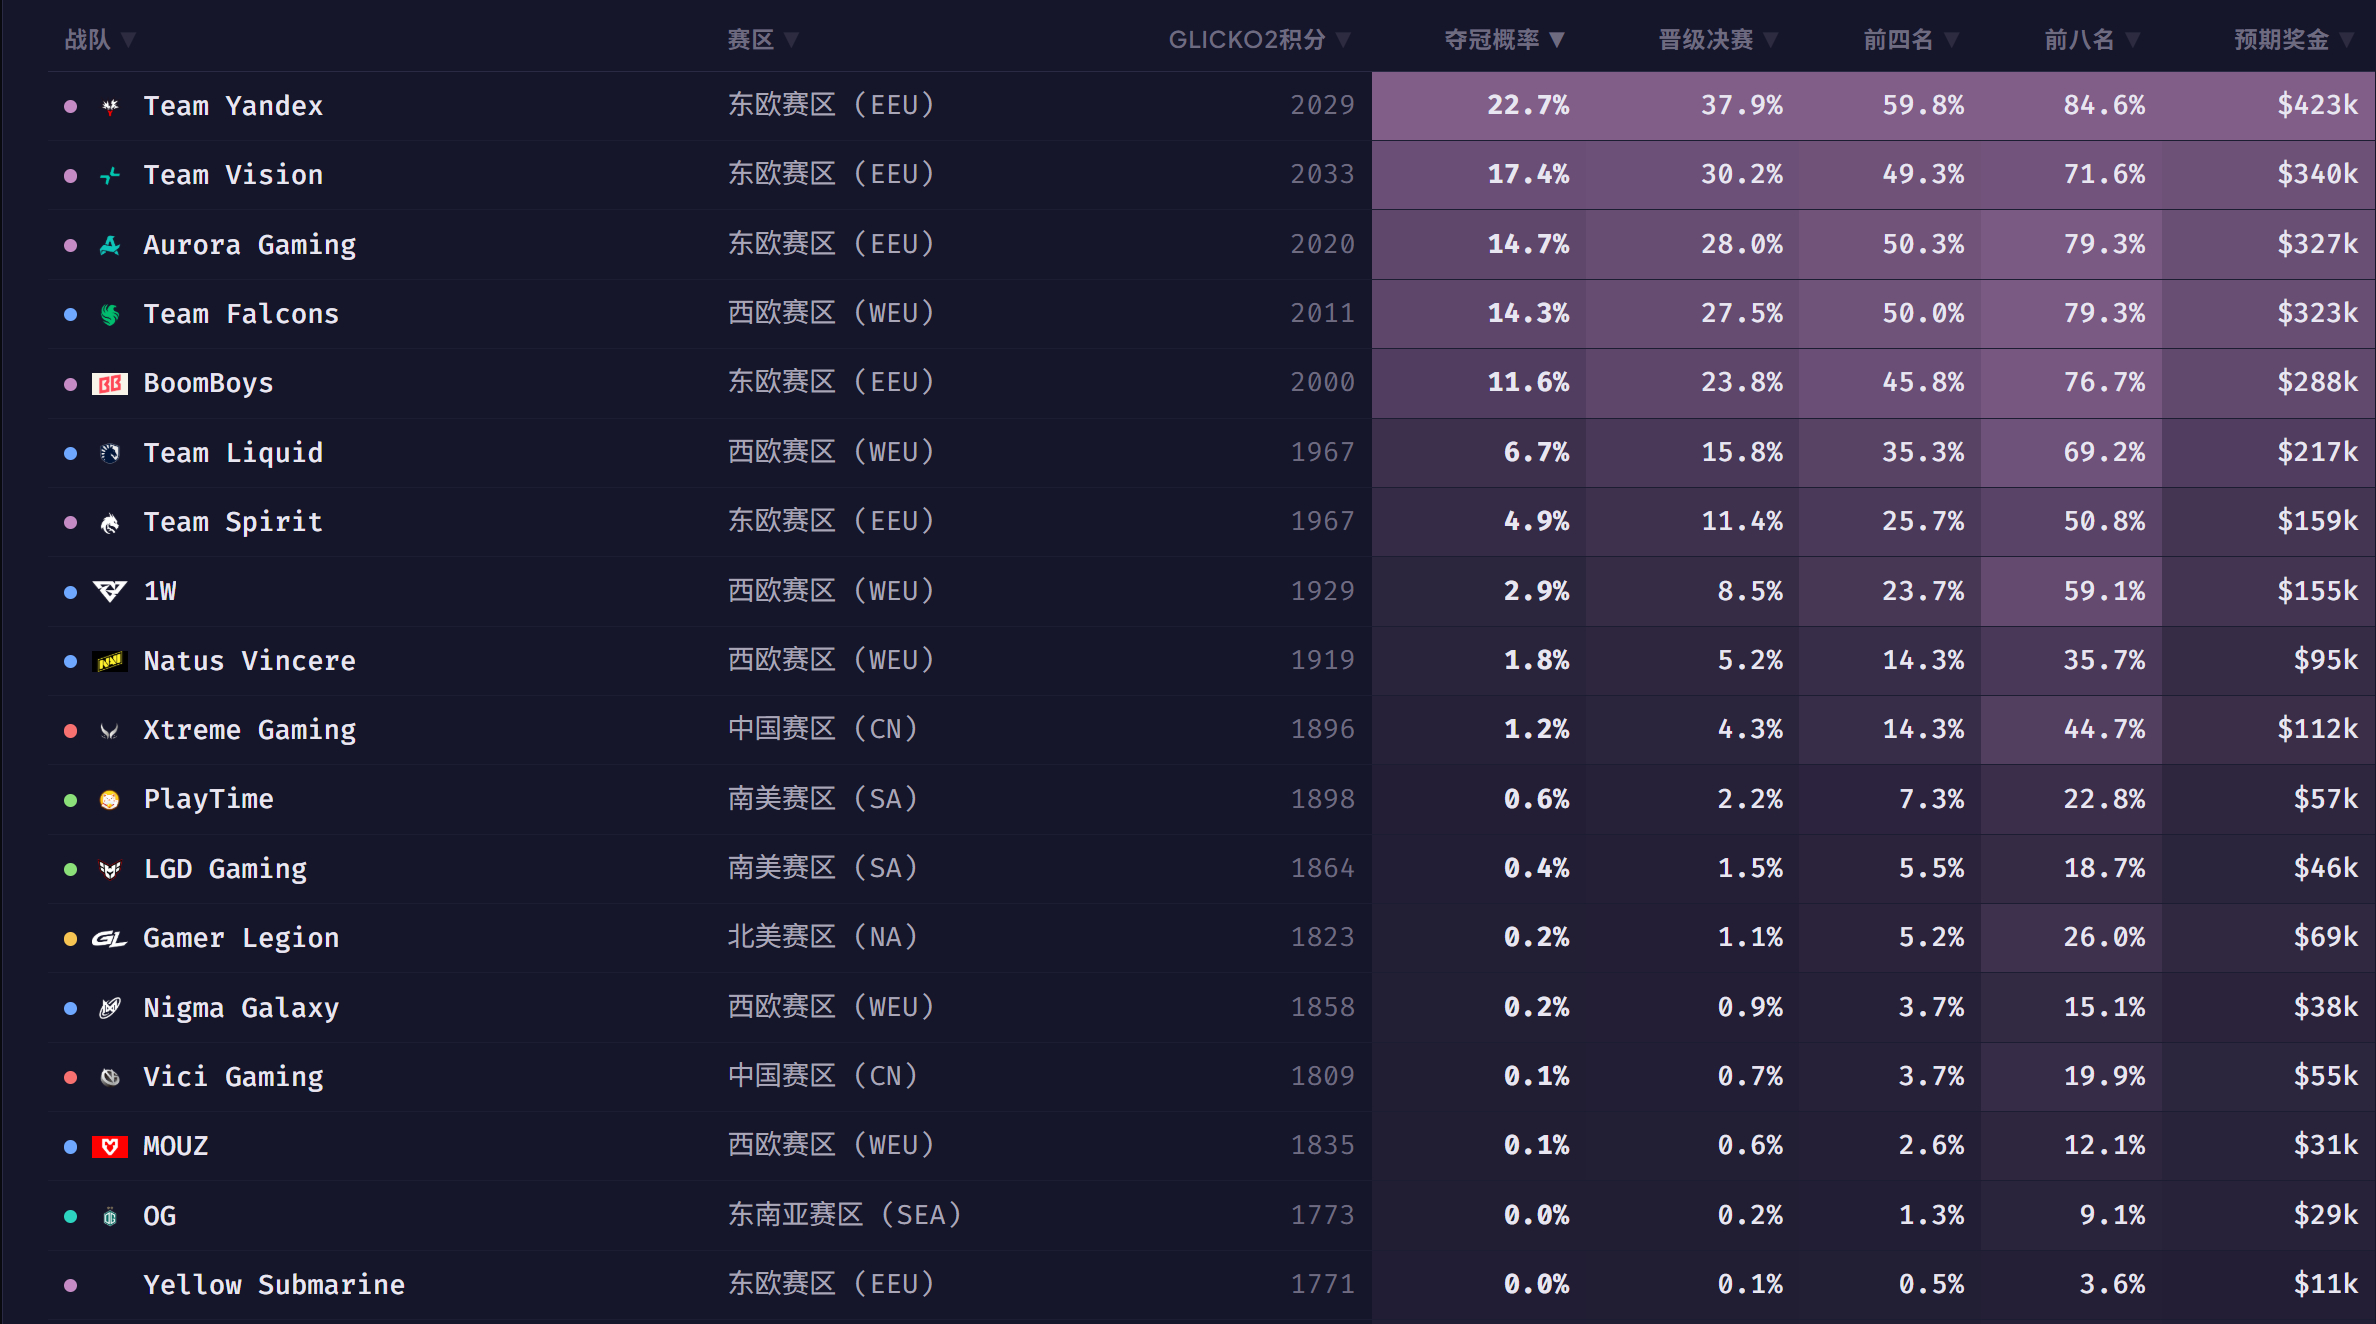Click the 预期奖金 header label
The height and width of the screenshot is (1324, 2376).
pyautogui.click(x=2282, y=40)
